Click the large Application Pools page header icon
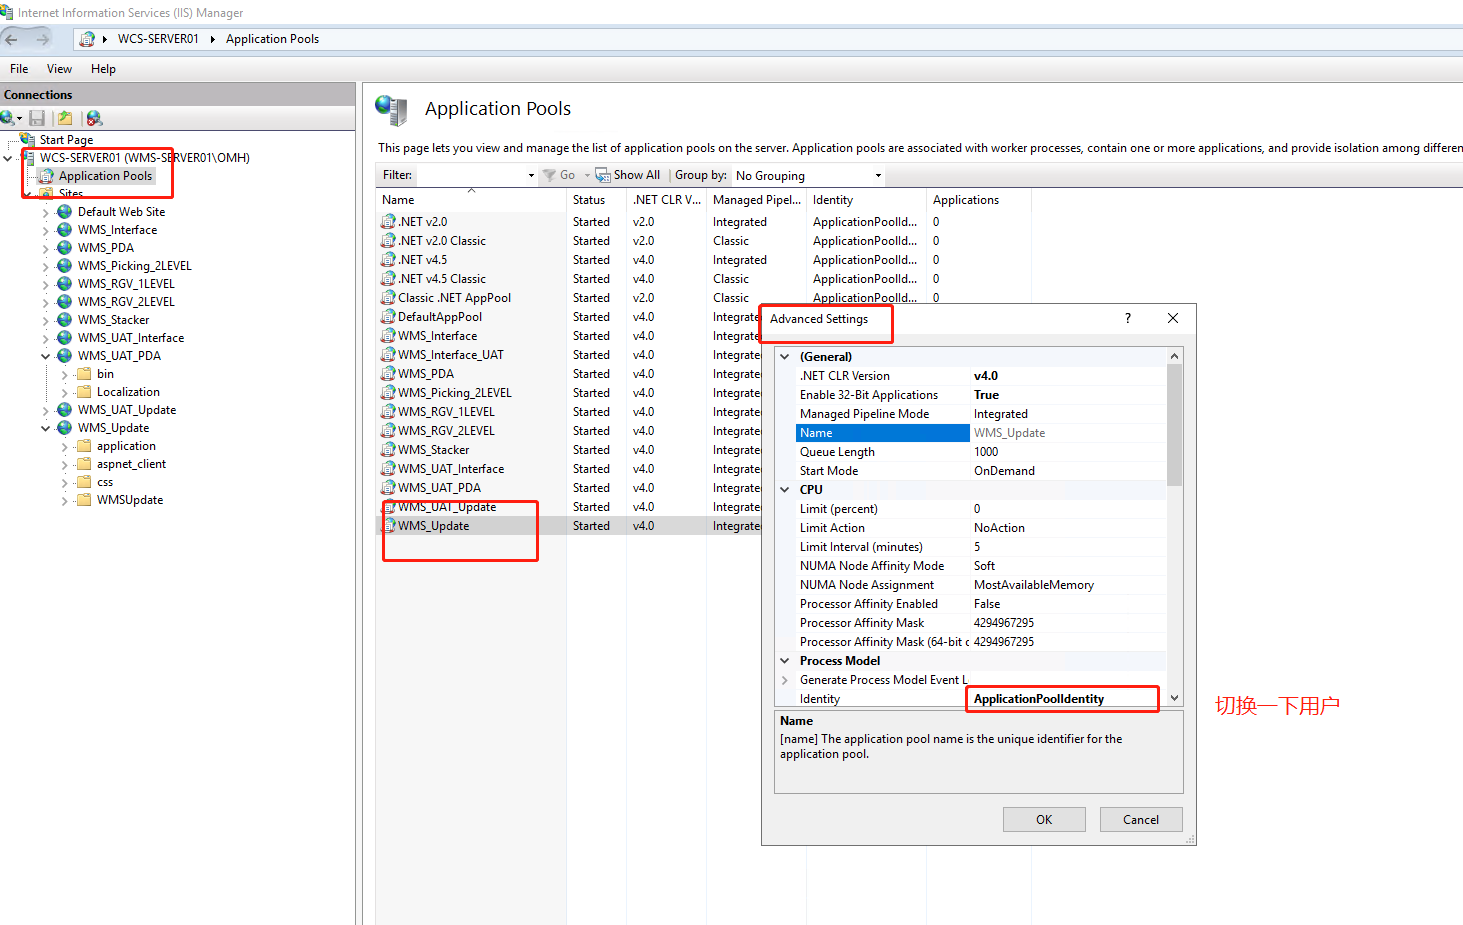This screenshot has height=925, width=1463. tap(391, 110)
